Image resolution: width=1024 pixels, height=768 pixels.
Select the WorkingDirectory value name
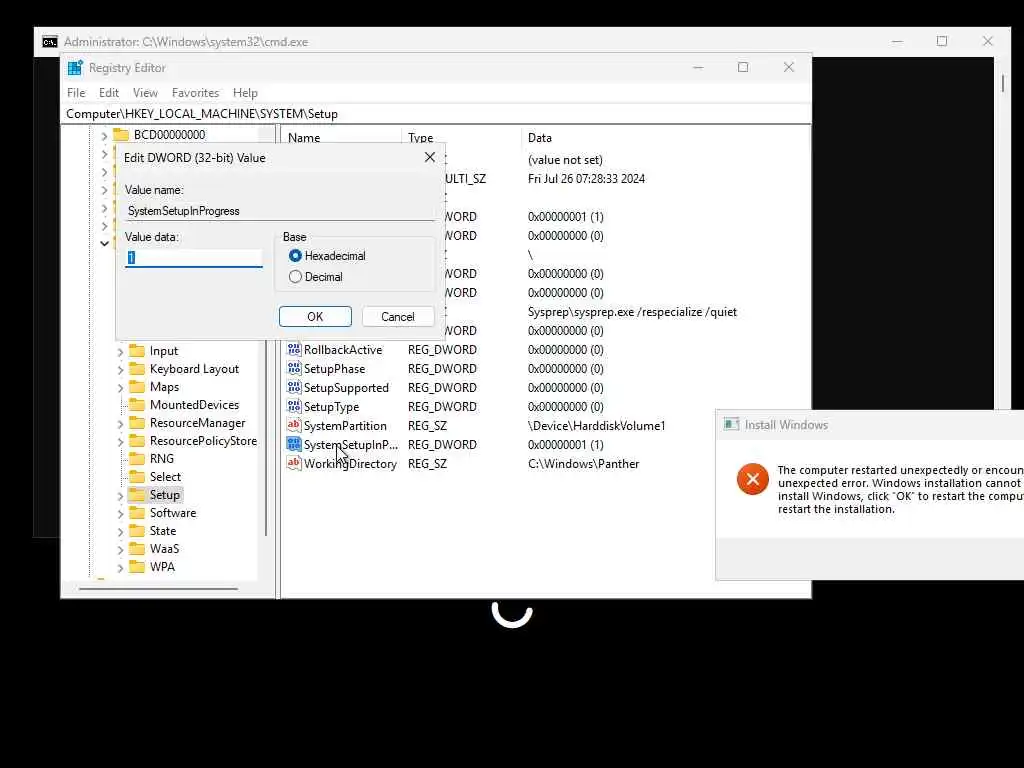(350, 464)
